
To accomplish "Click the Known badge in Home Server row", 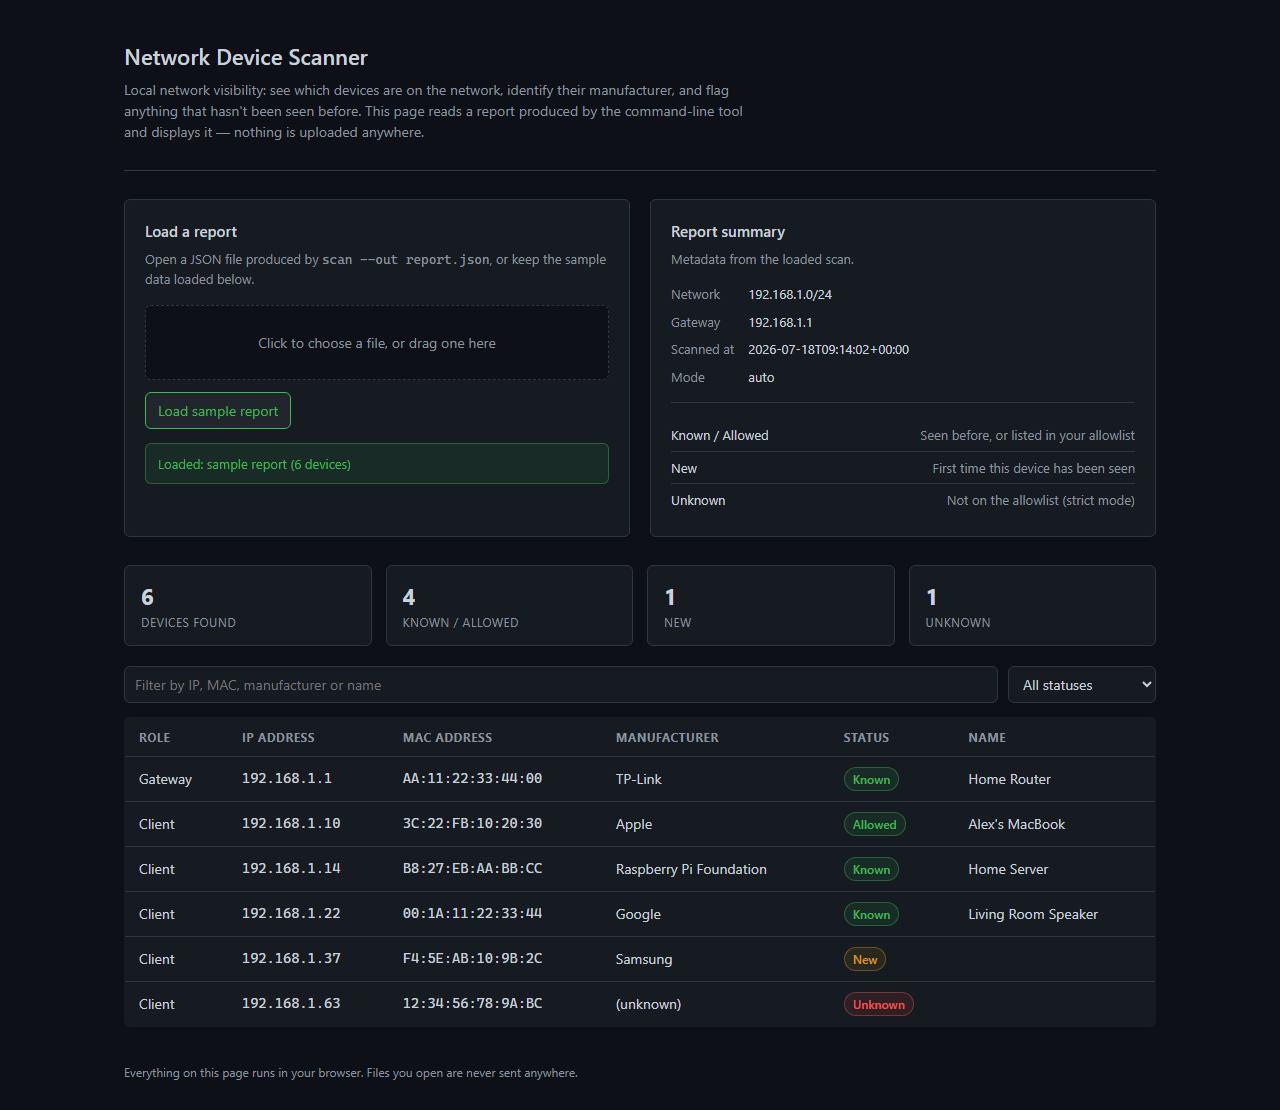I will (x=871, y=869).
